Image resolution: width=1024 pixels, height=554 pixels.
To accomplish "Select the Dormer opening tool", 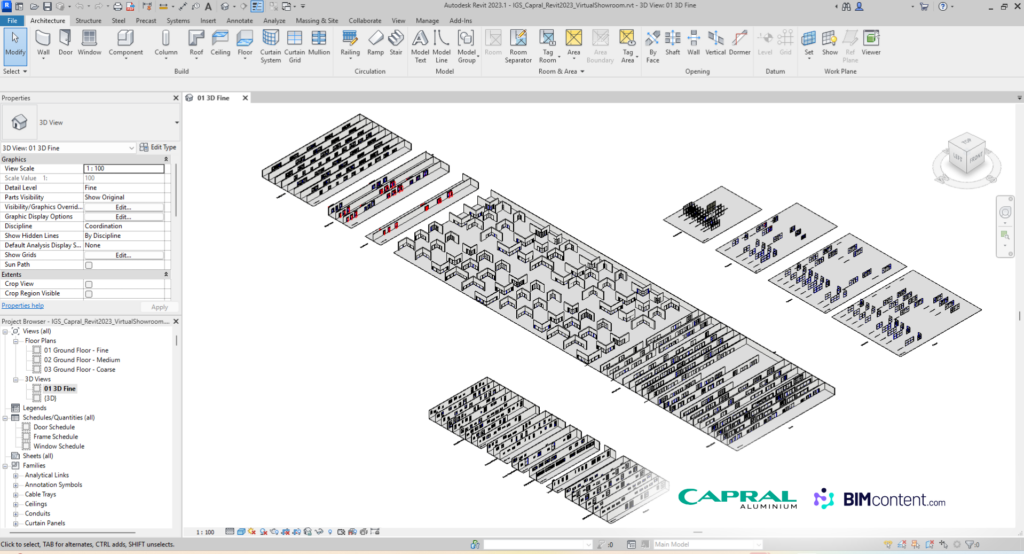I will (739, 44).
